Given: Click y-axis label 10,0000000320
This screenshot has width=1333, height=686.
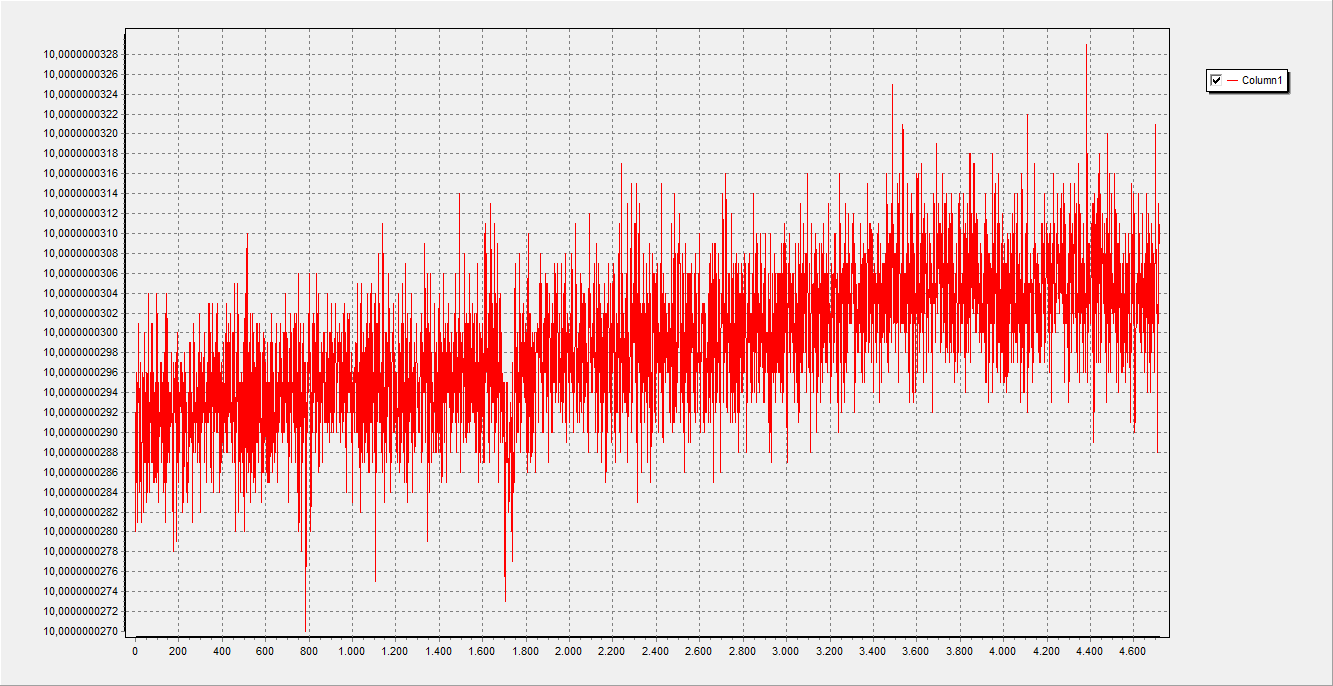Looking at the screenshot, I should pyautogui.click(x=81, y=133).
